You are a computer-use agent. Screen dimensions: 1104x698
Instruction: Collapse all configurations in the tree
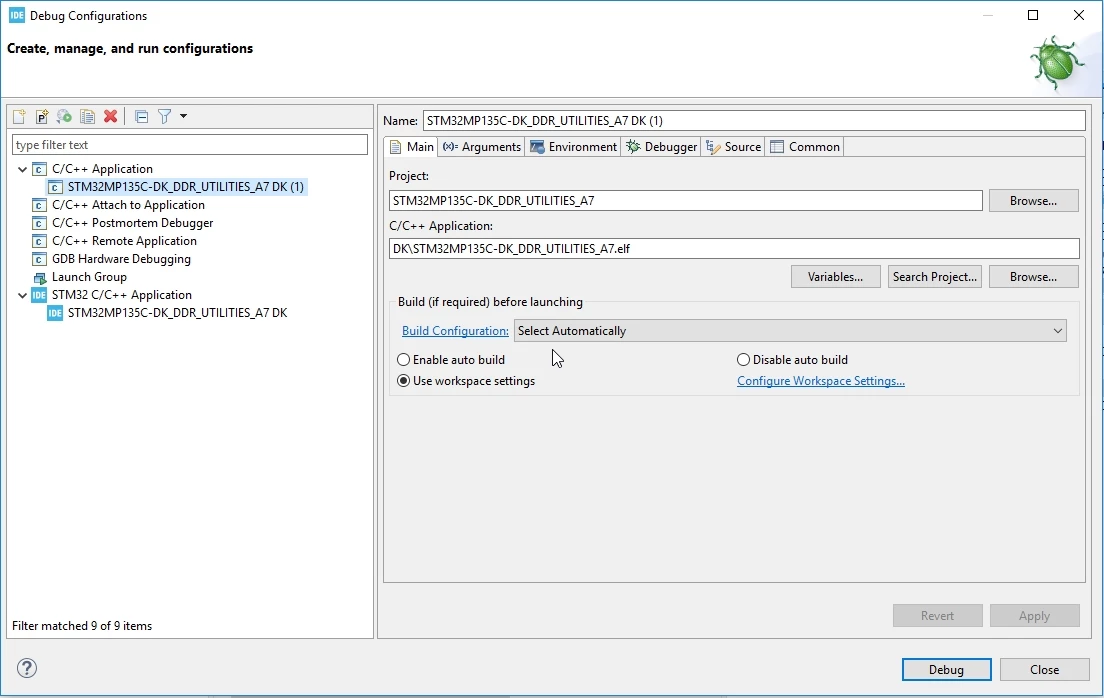(x=142, y=116)
